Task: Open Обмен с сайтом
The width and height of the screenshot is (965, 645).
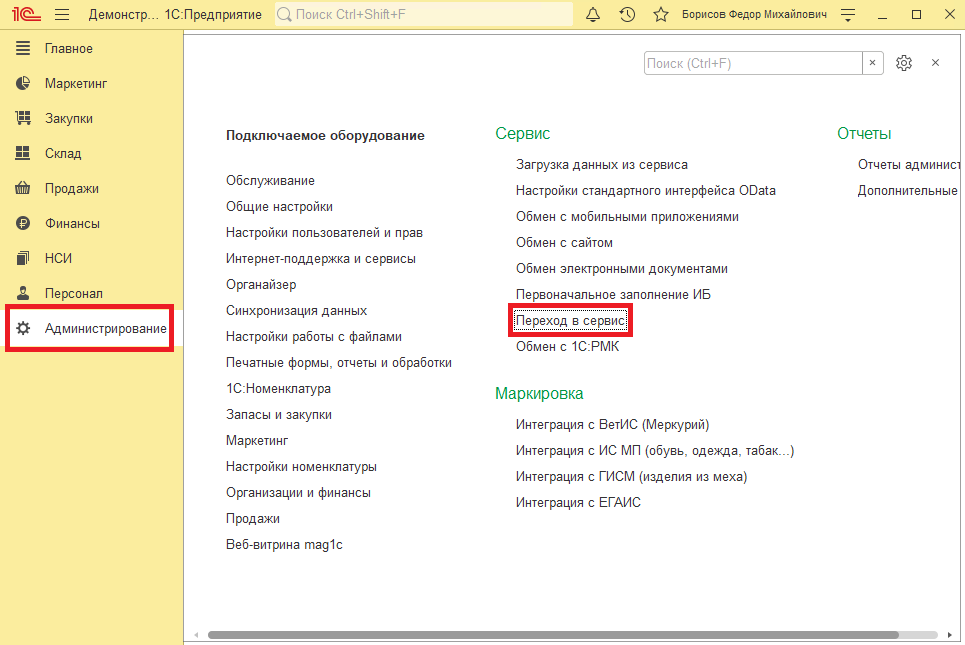Action: tap(564, 242)
